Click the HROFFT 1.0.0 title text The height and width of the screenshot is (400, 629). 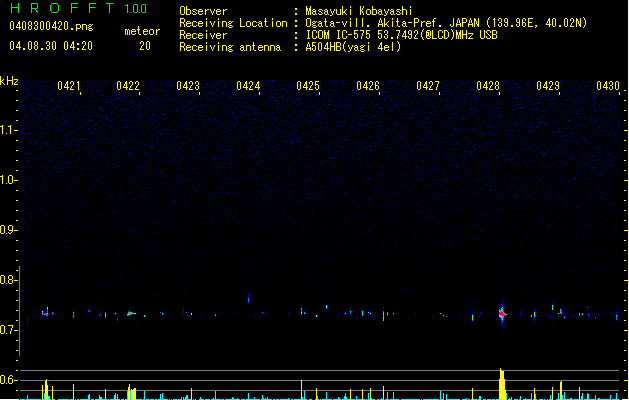(x=79, y=8)
